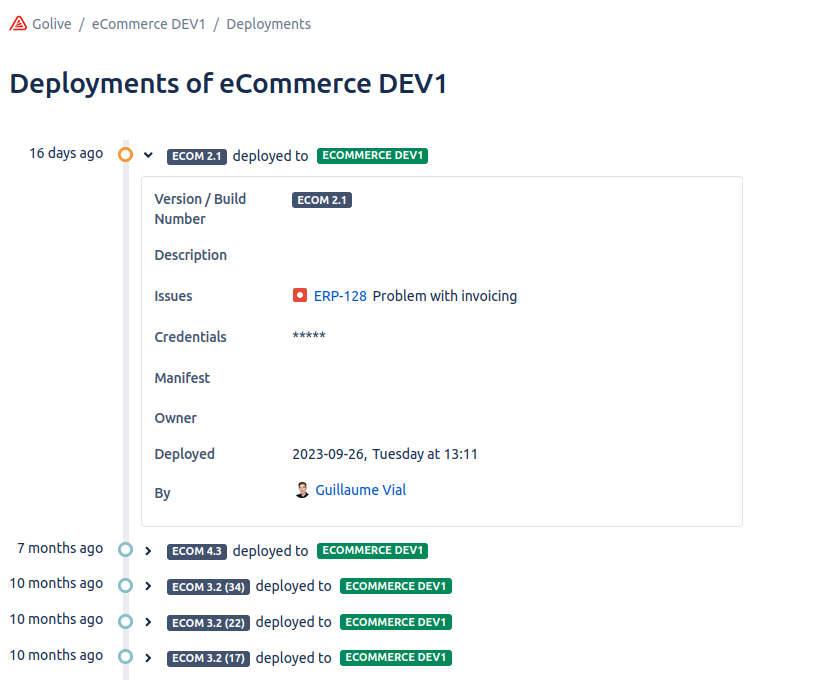
Task: Go to eCommerce DEV1 breadcrumb
Action: pyautogui.click(x=148, y=24)
